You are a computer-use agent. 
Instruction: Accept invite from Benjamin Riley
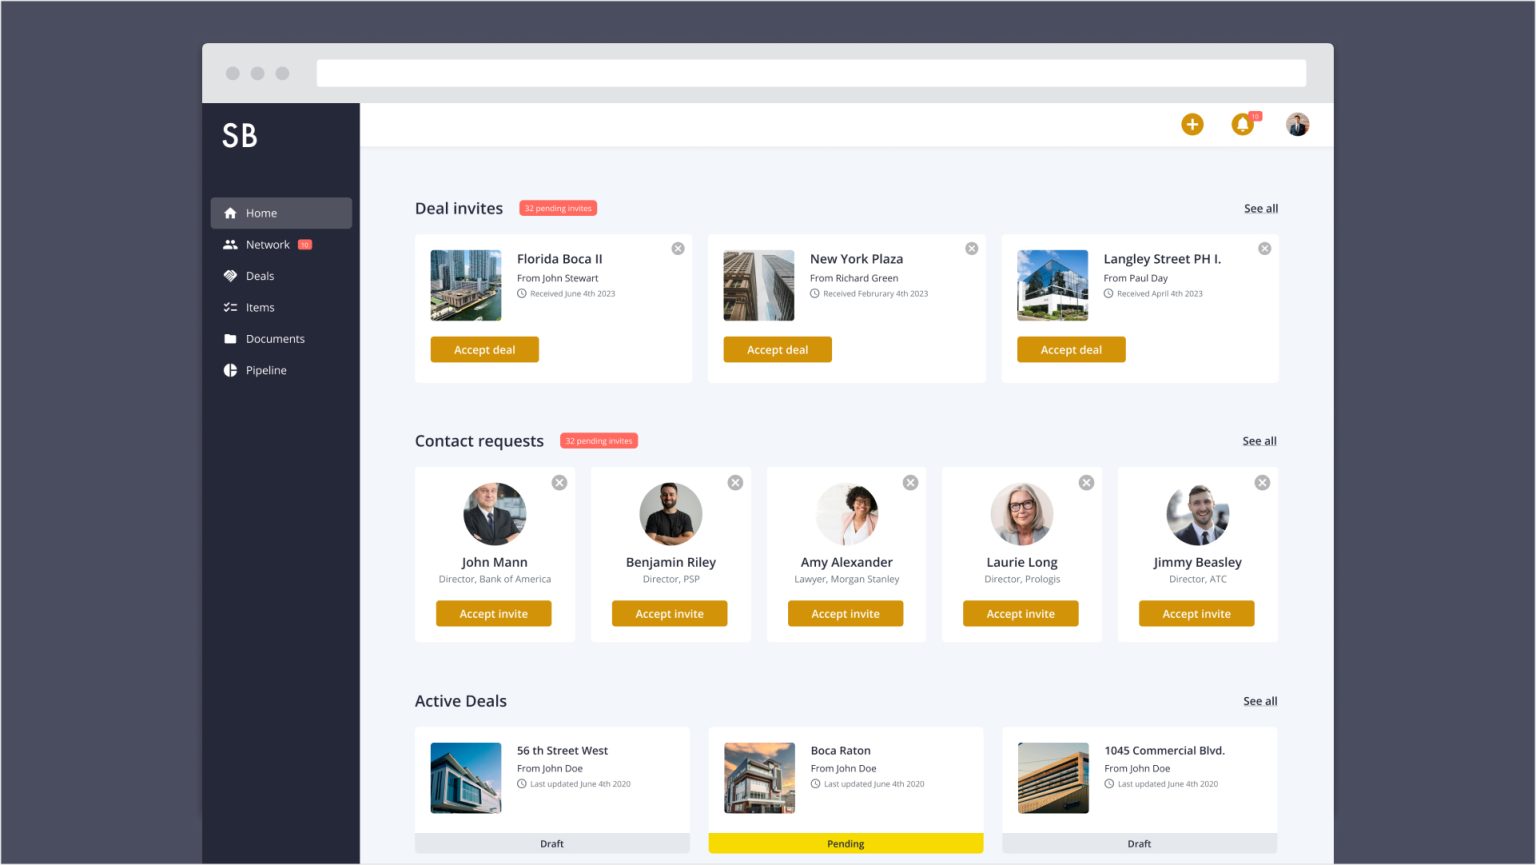click(669, 614)
